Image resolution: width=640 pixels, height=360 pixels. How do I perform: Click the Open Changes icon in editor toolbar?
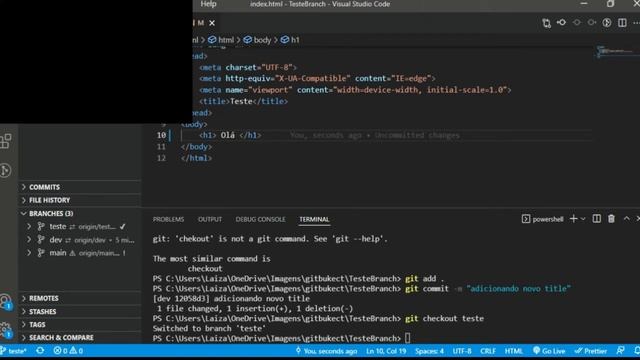[x=547, y=23]
